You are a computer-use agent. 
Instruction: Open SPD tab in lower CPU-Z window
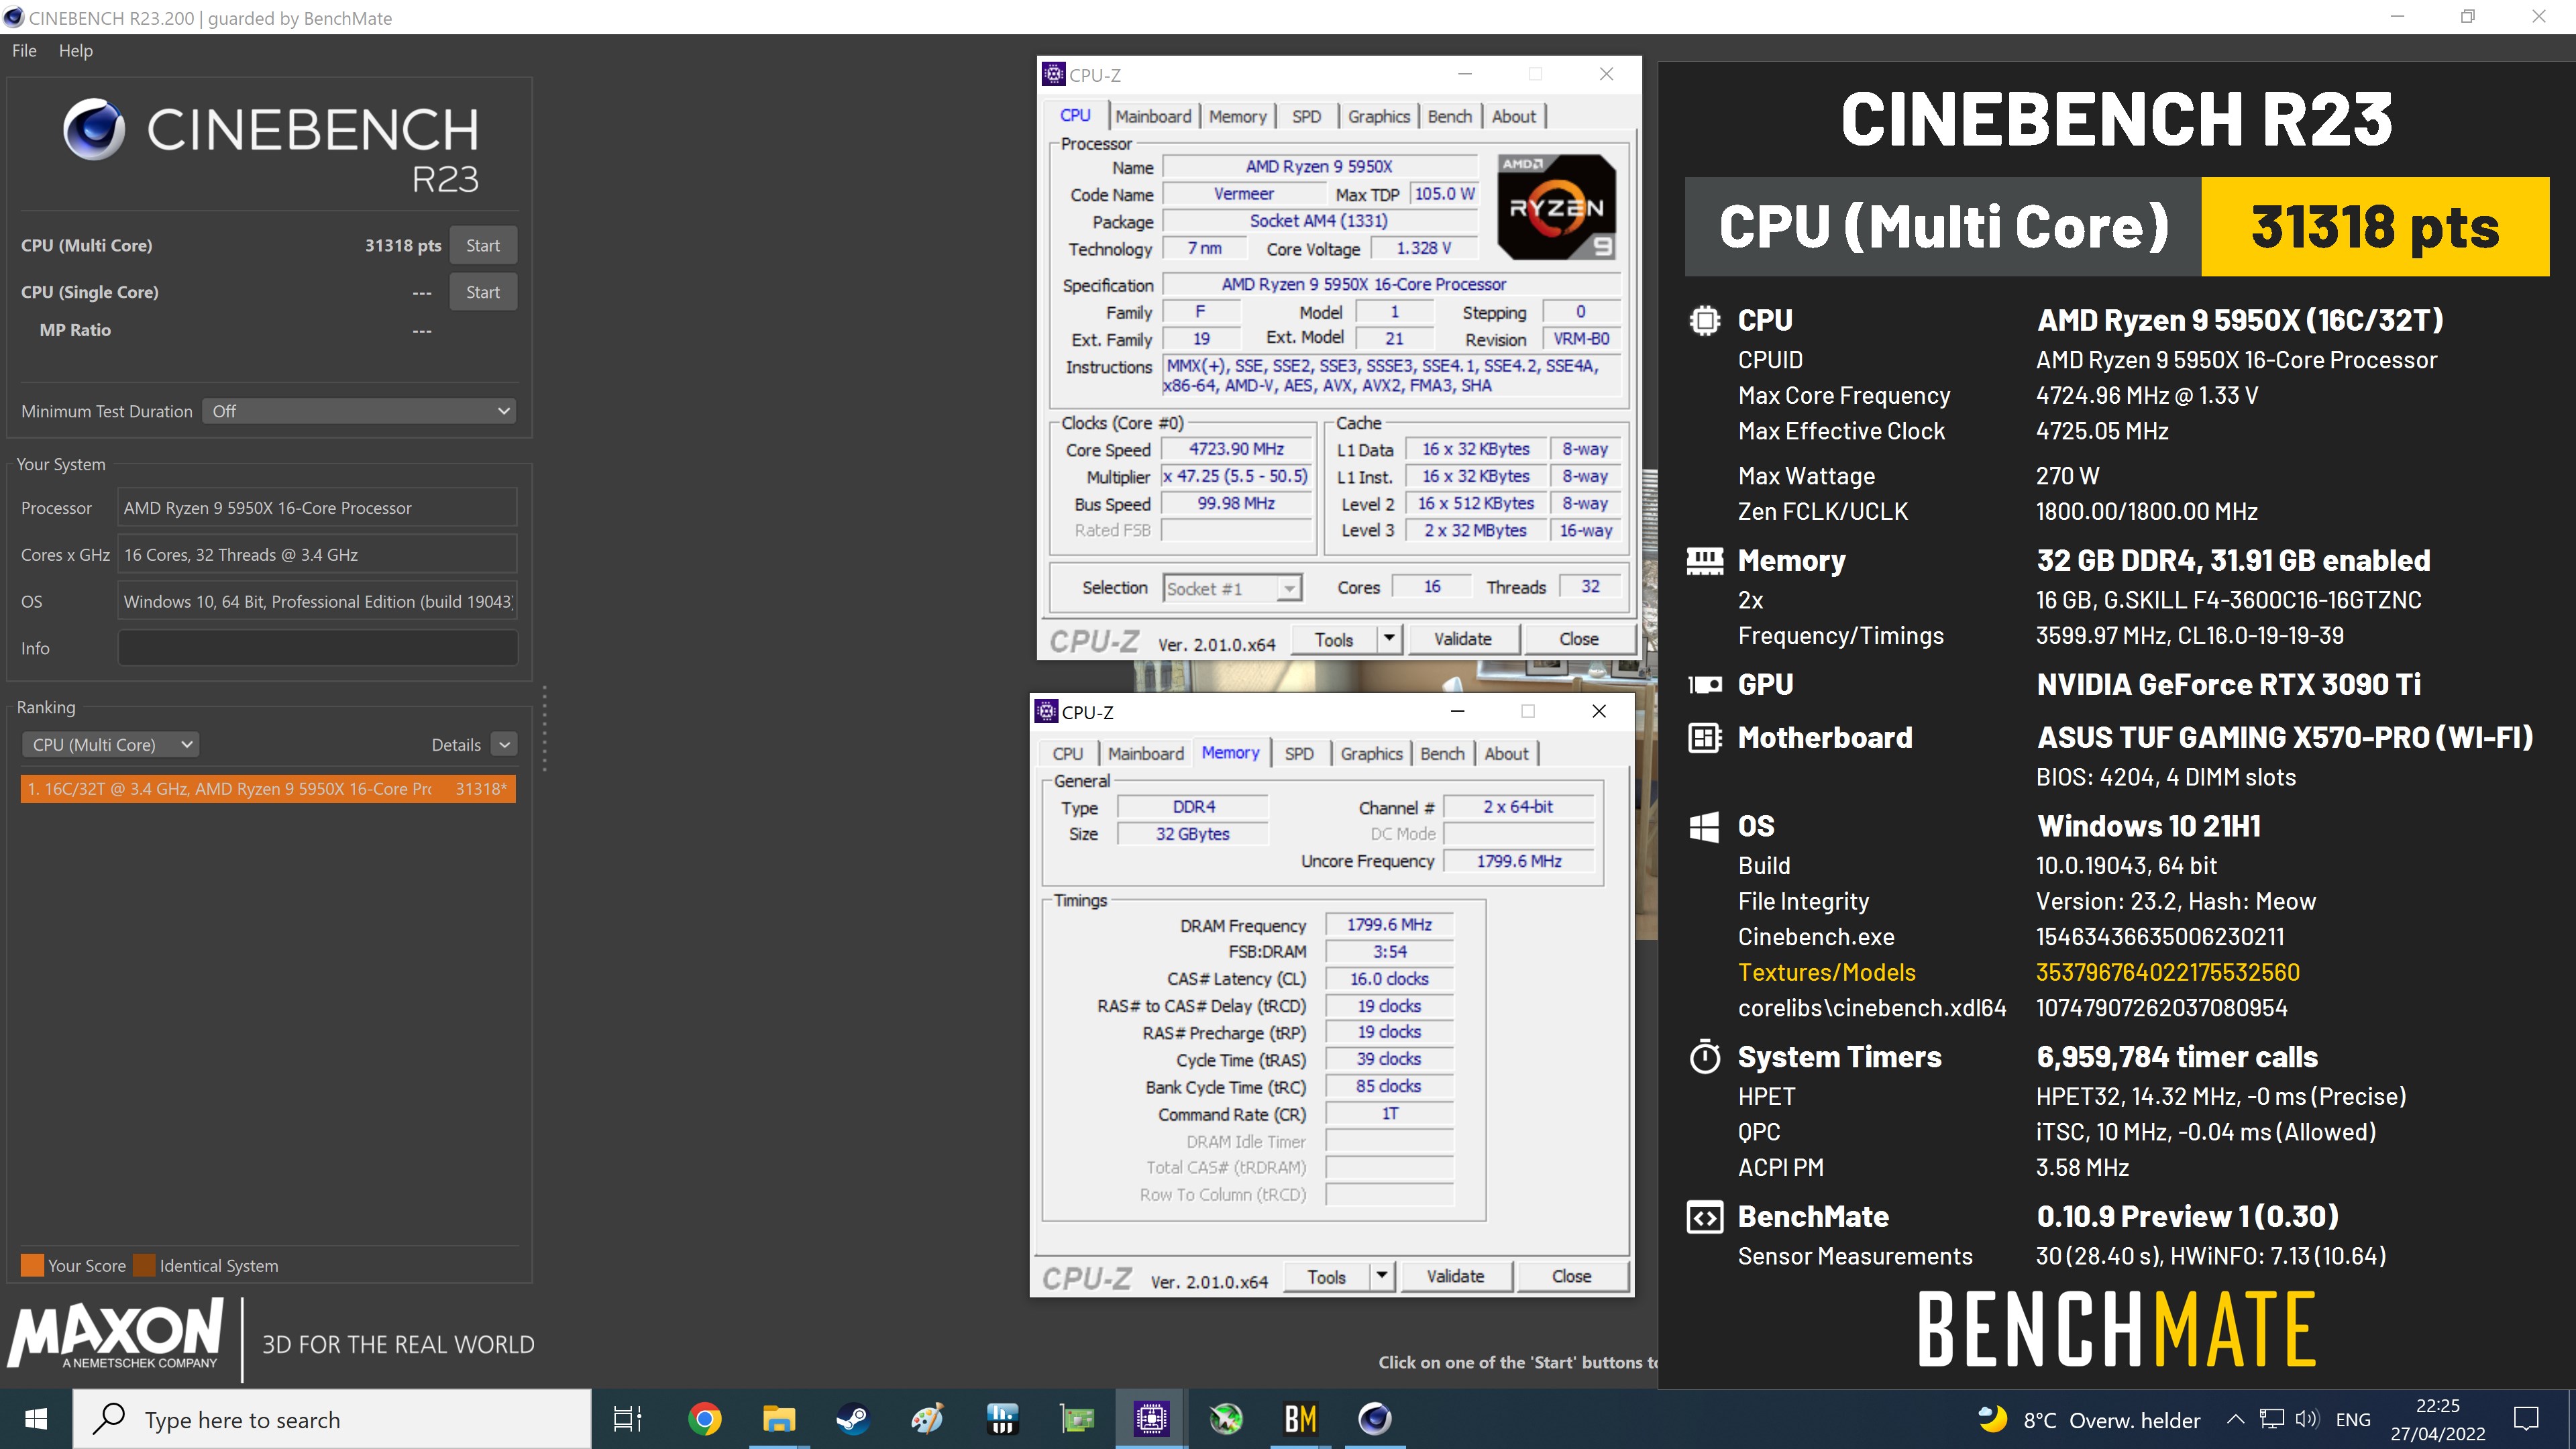click(1299, 754)
